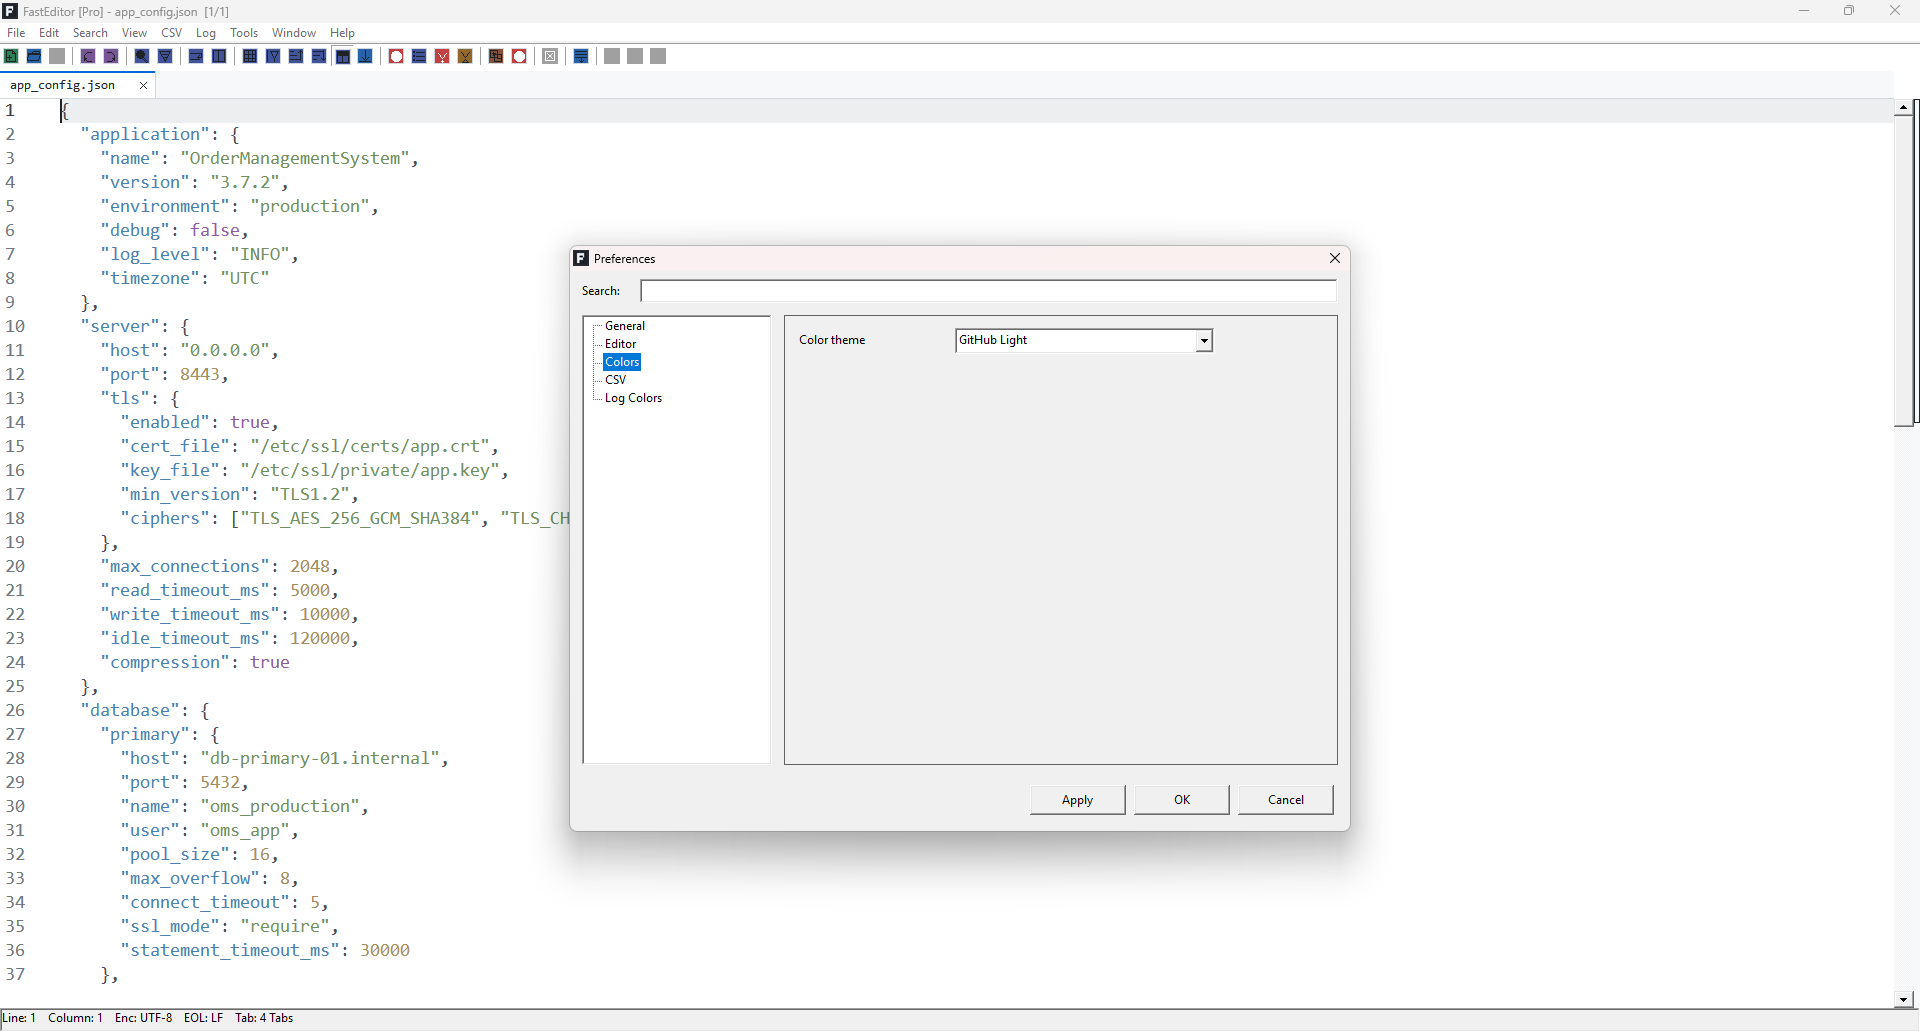The height and width of the screenshot is (1032, 1920).
Task: Click the red merge arrows icon
Action: pyautogui.click(x=442, y=56)
